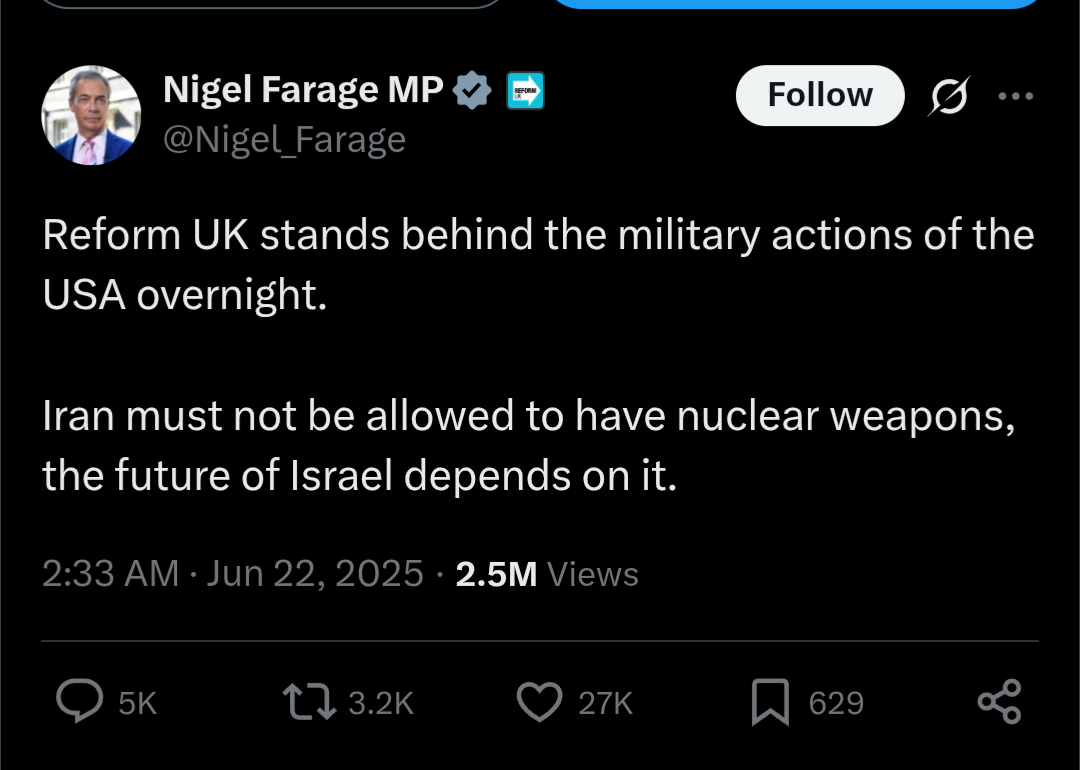Image resolution: width=1080 pixels, height=770 pixels.
Task: Open the Reform UK affiliation badge
Action: pyautogui.click(x=526, y=90)
